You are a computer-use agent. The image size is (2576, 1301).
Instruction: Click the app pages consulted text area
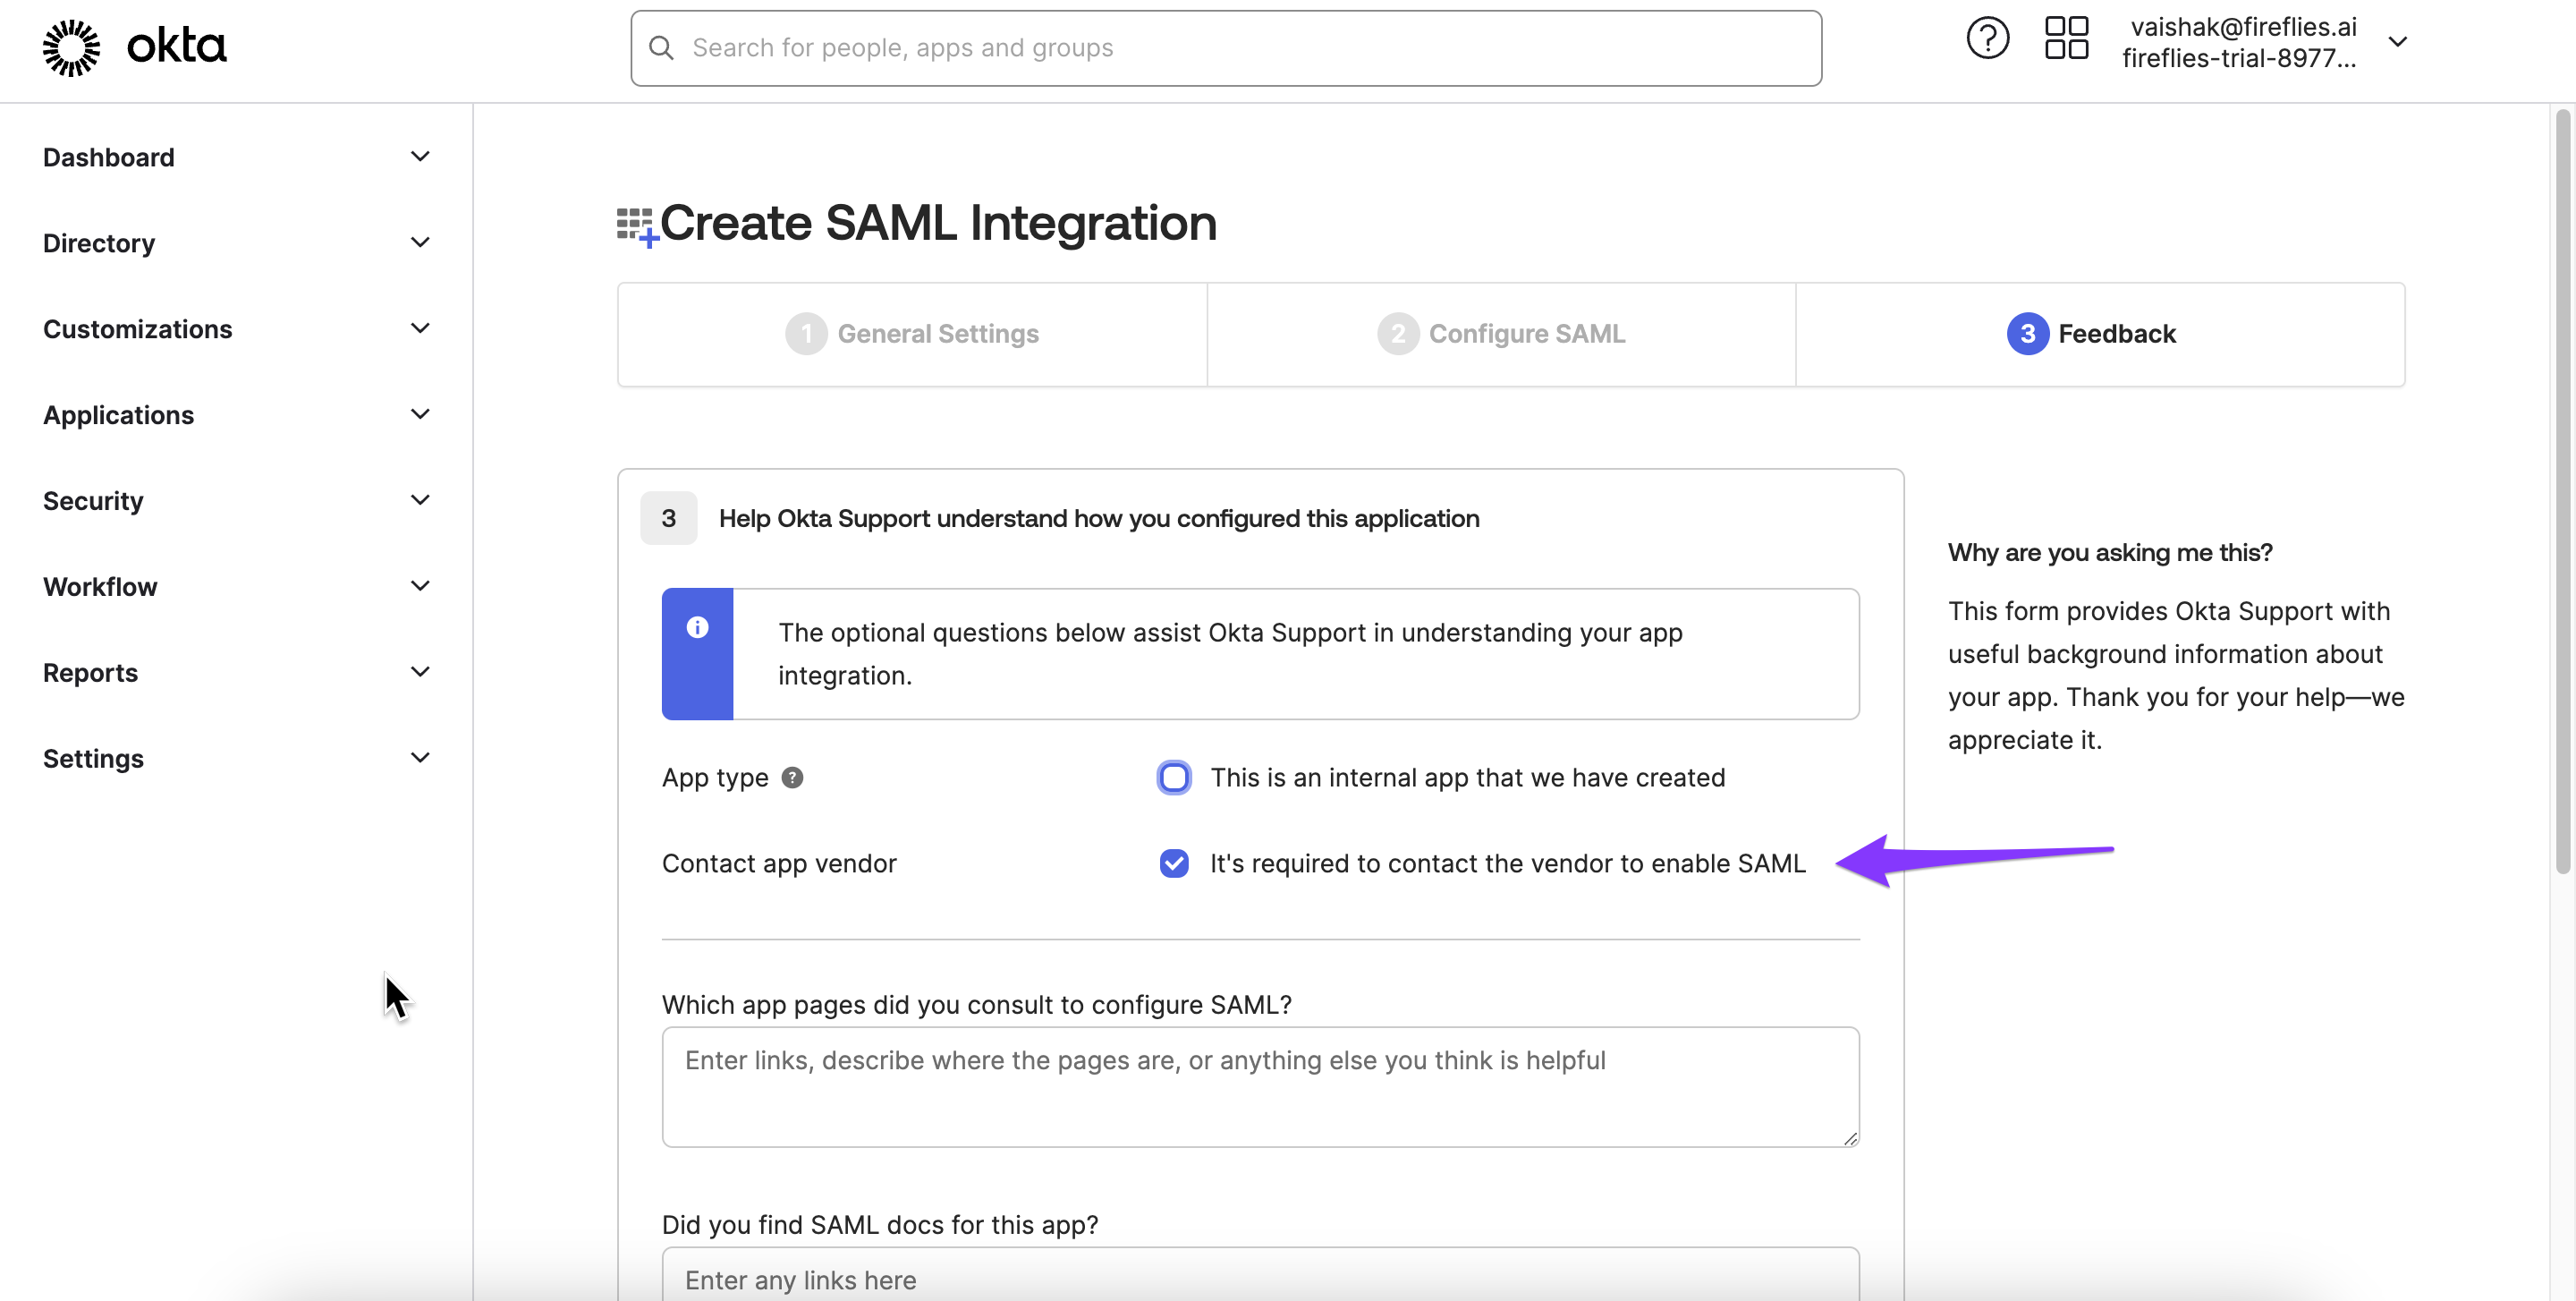click(x=1260, y=1087)
